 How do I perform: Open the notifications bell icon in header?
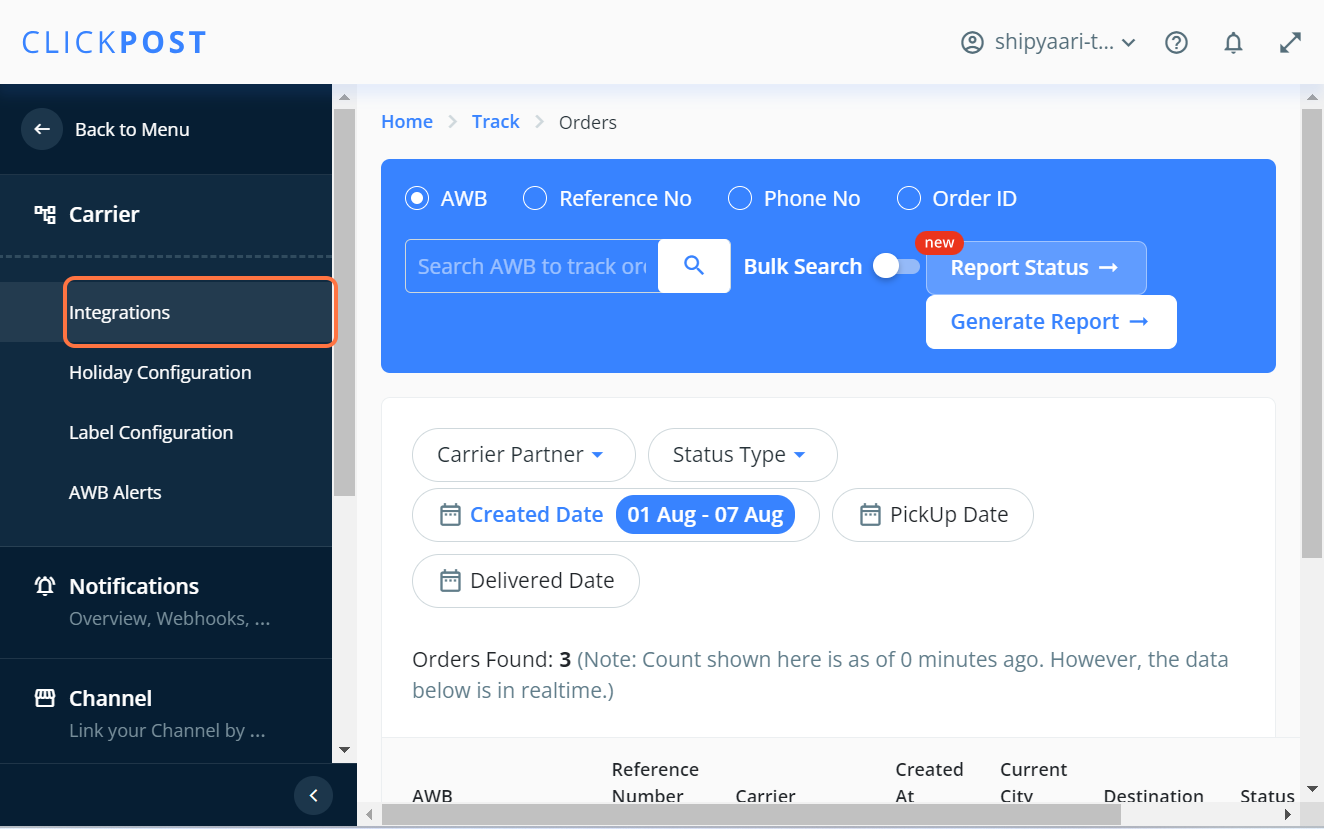pos(1234,43)
